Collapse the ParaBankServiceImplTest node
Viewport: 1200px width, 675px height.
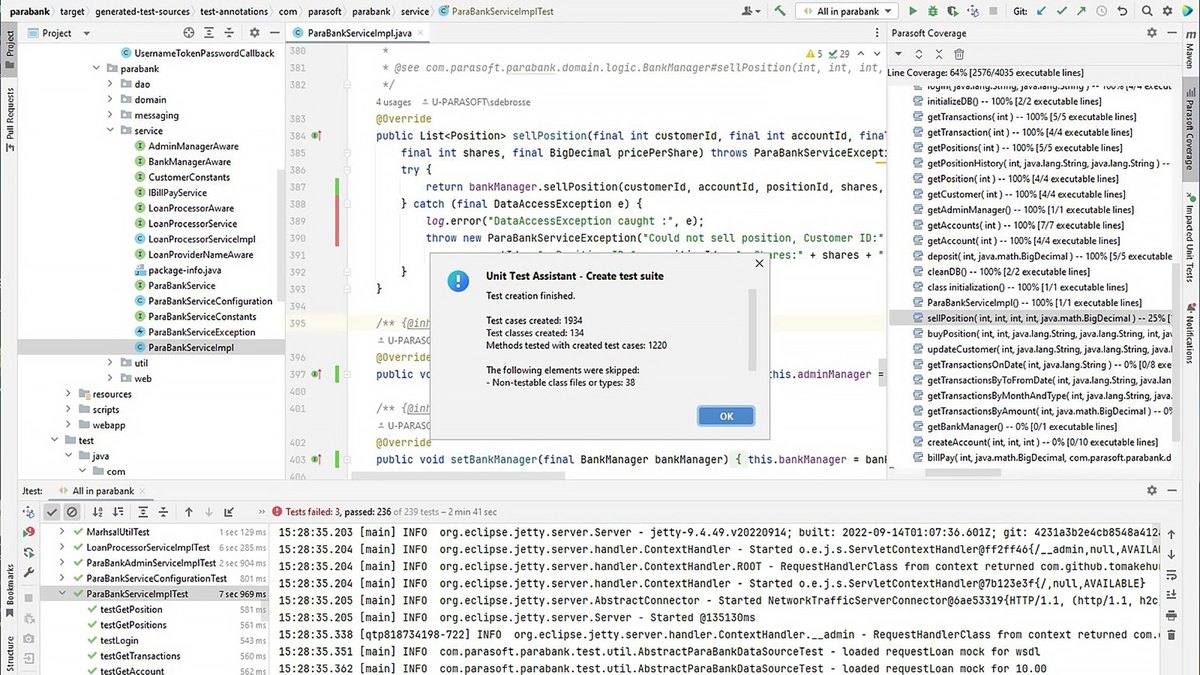point(62,594)
